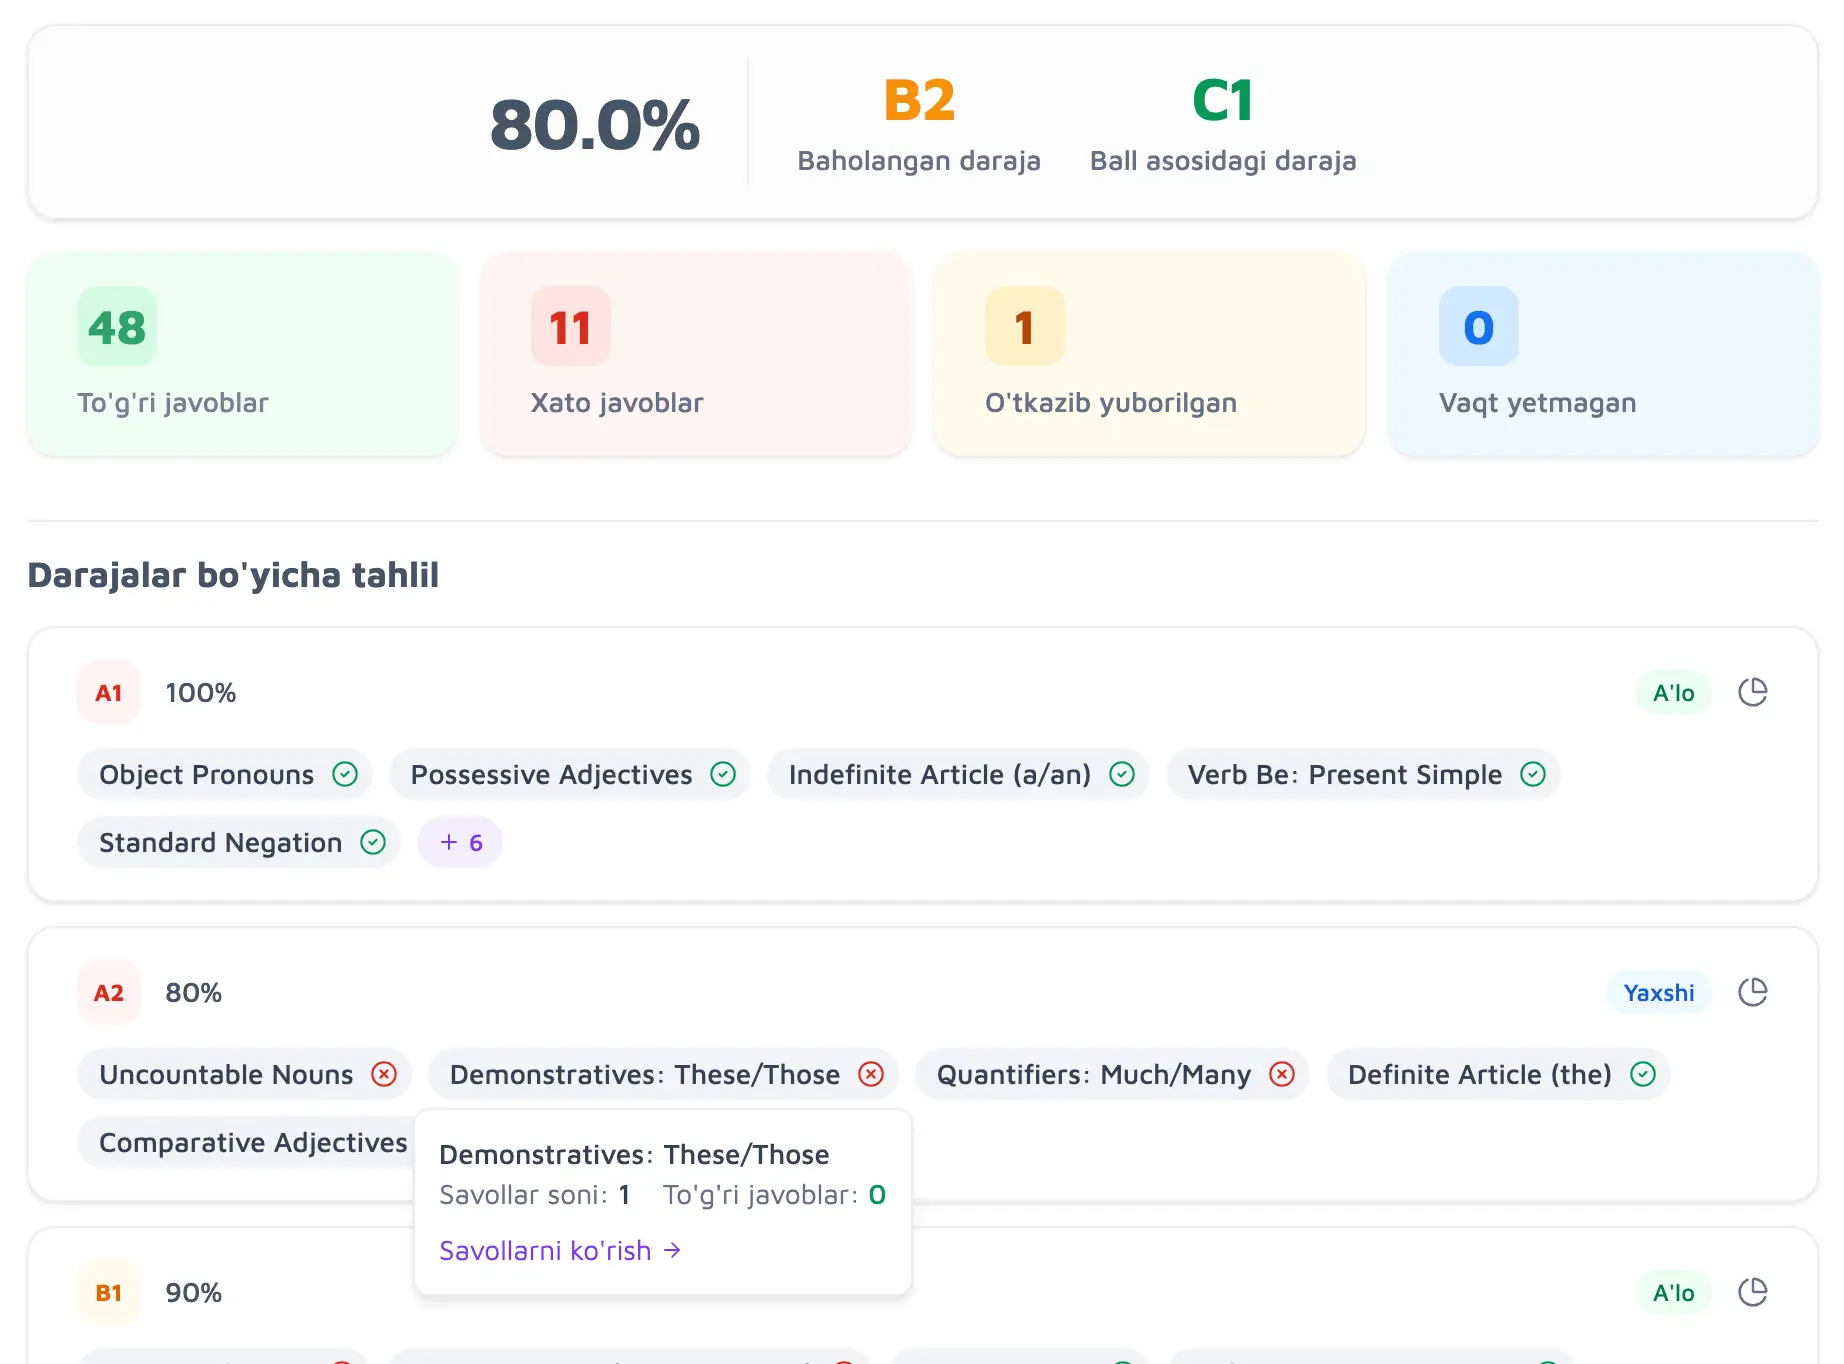Click the O'tkazib yuborilgan stat card
1844x1364 pixels.
1149,354
